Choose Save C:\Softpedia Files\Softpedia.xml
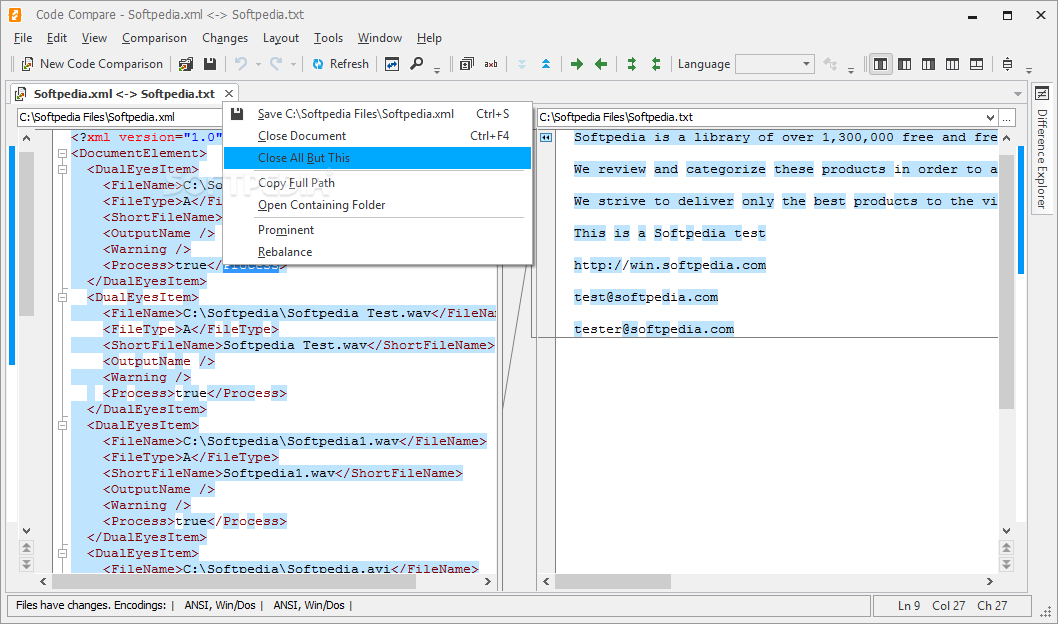 coord(377,114)
